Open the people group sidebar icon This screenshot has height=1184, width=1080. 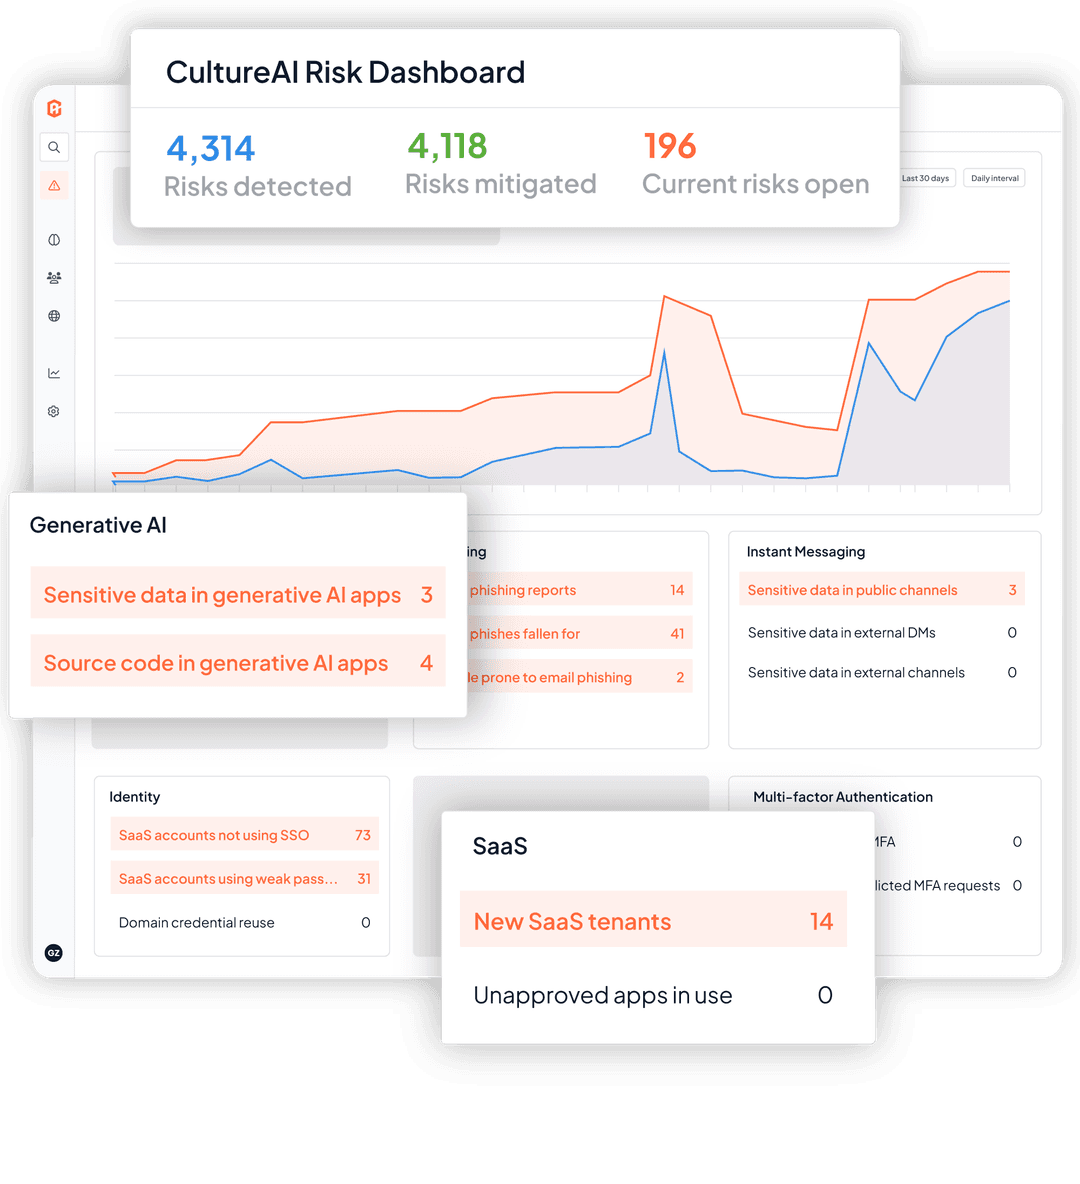pos(54,278)
